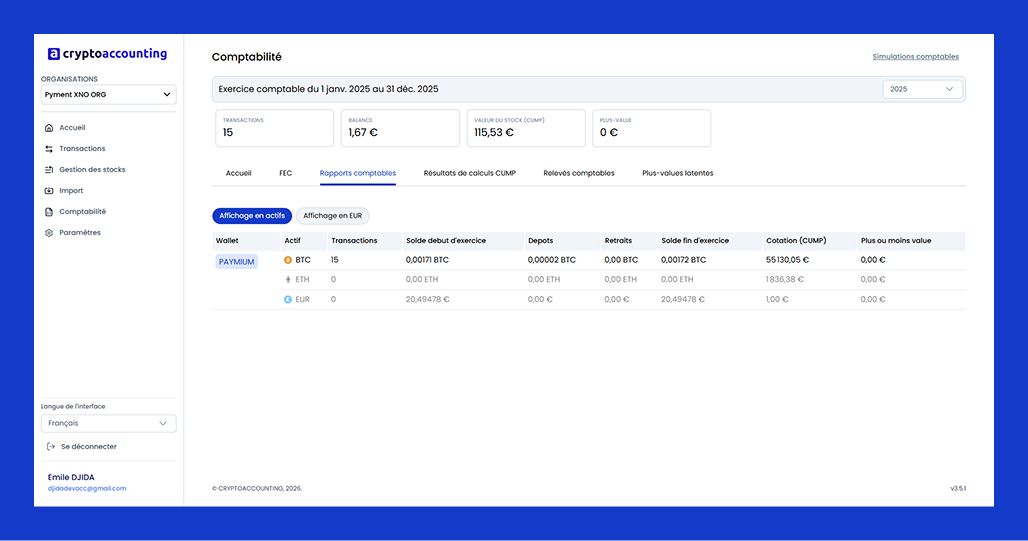Viewport: 1028px width, 541px height.
Task: Click the 55 130,05 € quotation cell
Action: click(787, 260)
